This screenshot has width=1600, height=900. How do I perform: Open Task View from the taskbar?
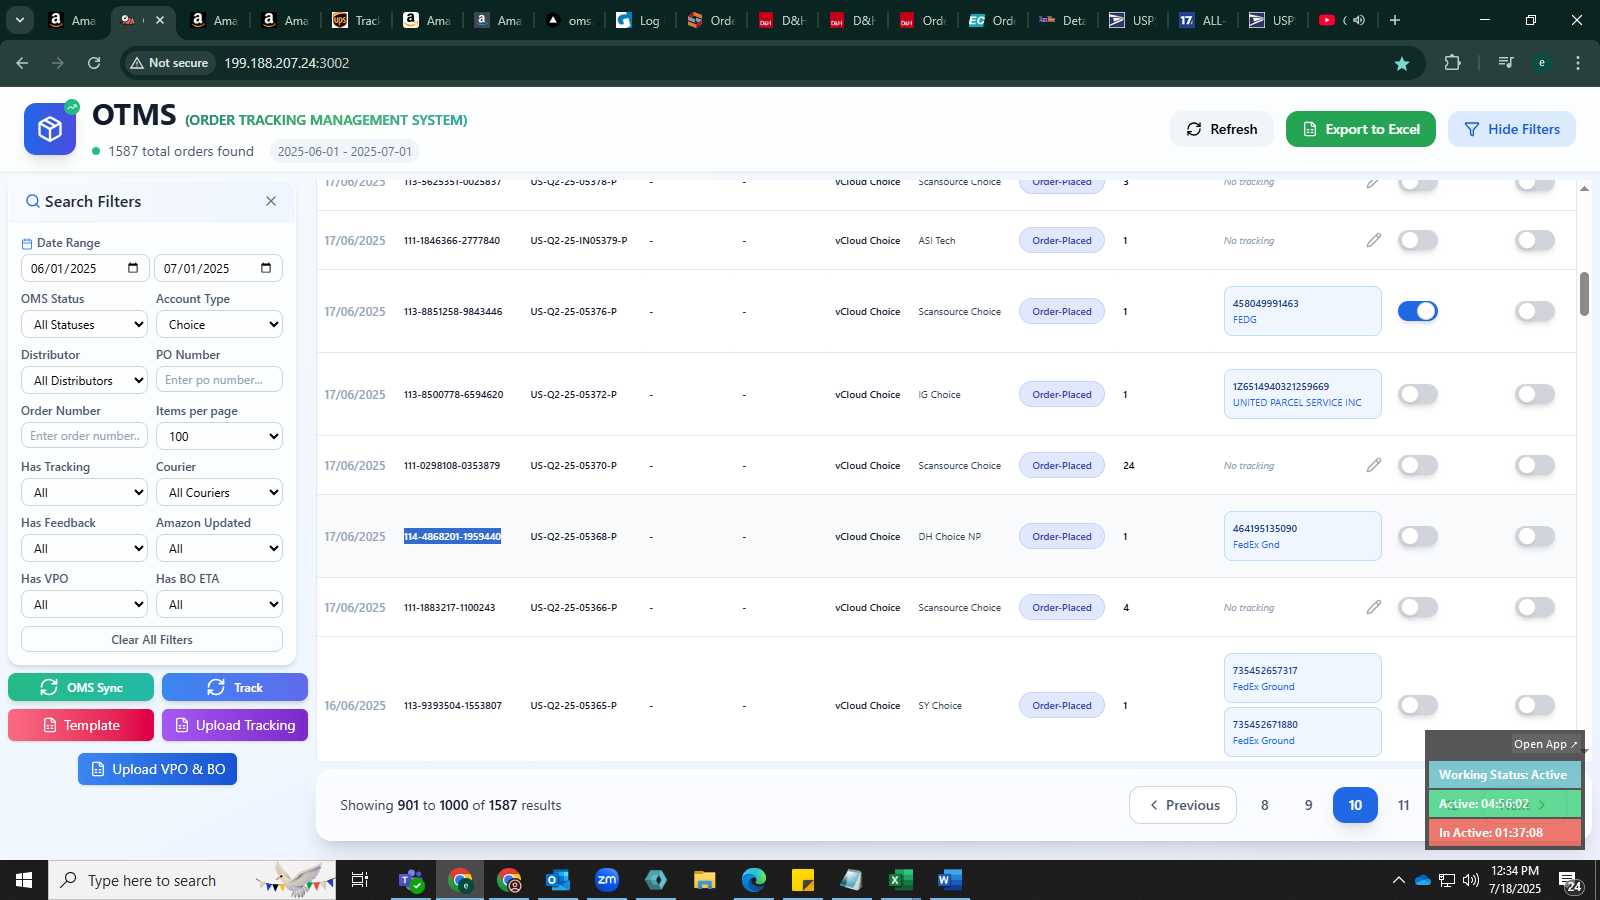click(x=360, y=880)
